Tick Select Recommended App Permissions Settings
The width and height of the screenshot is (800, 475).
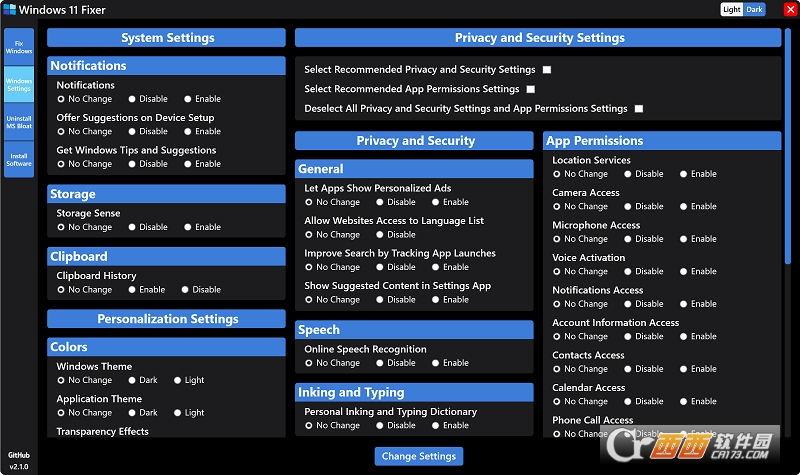click(531, 89)
